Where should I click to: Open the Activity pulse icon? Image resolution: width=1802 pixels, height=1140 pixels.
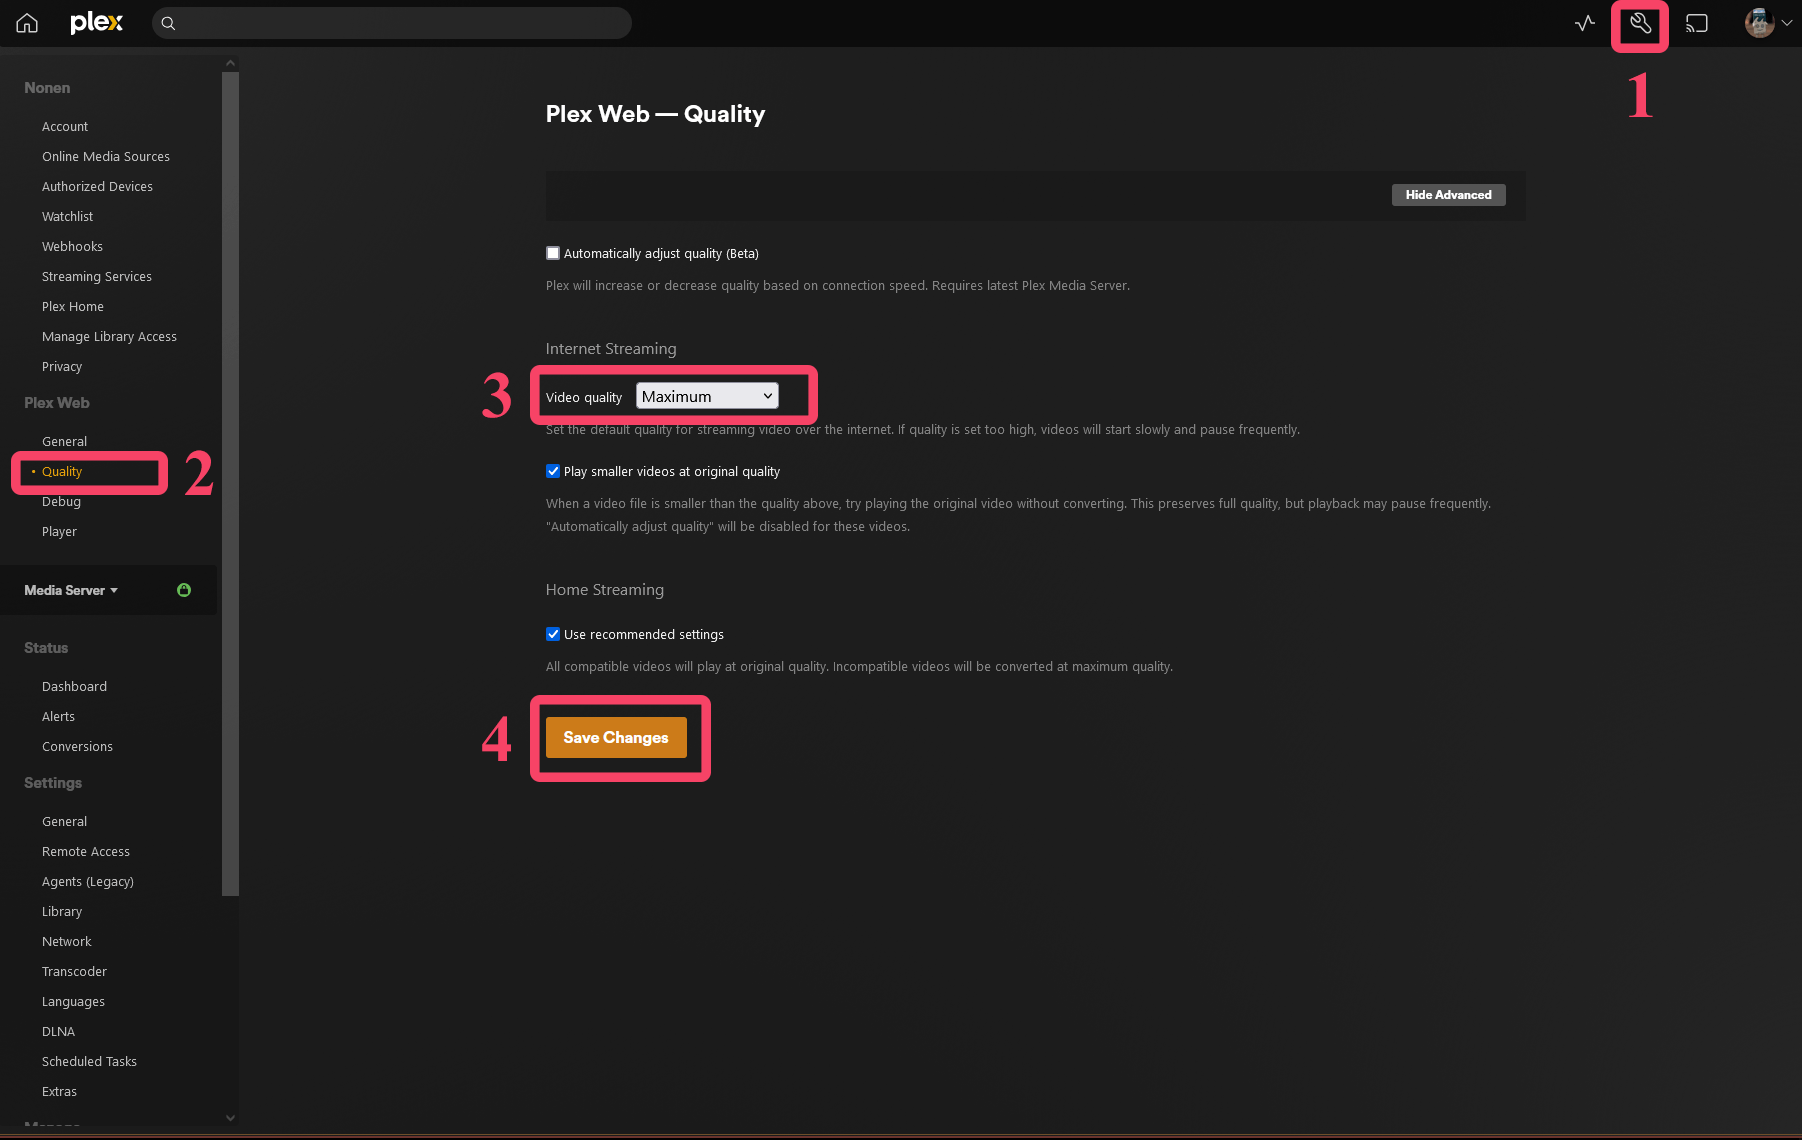(x=1585, y=23)
